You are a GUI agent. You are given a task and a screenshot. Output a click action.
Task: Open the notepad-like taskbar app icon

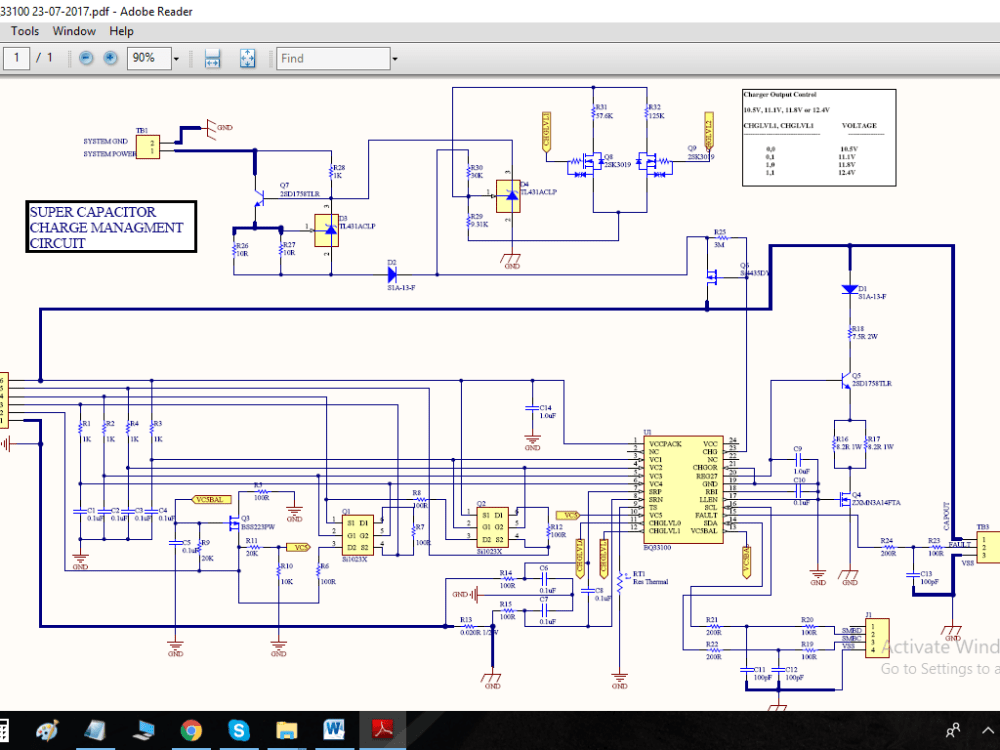click(x=96, y=730)
